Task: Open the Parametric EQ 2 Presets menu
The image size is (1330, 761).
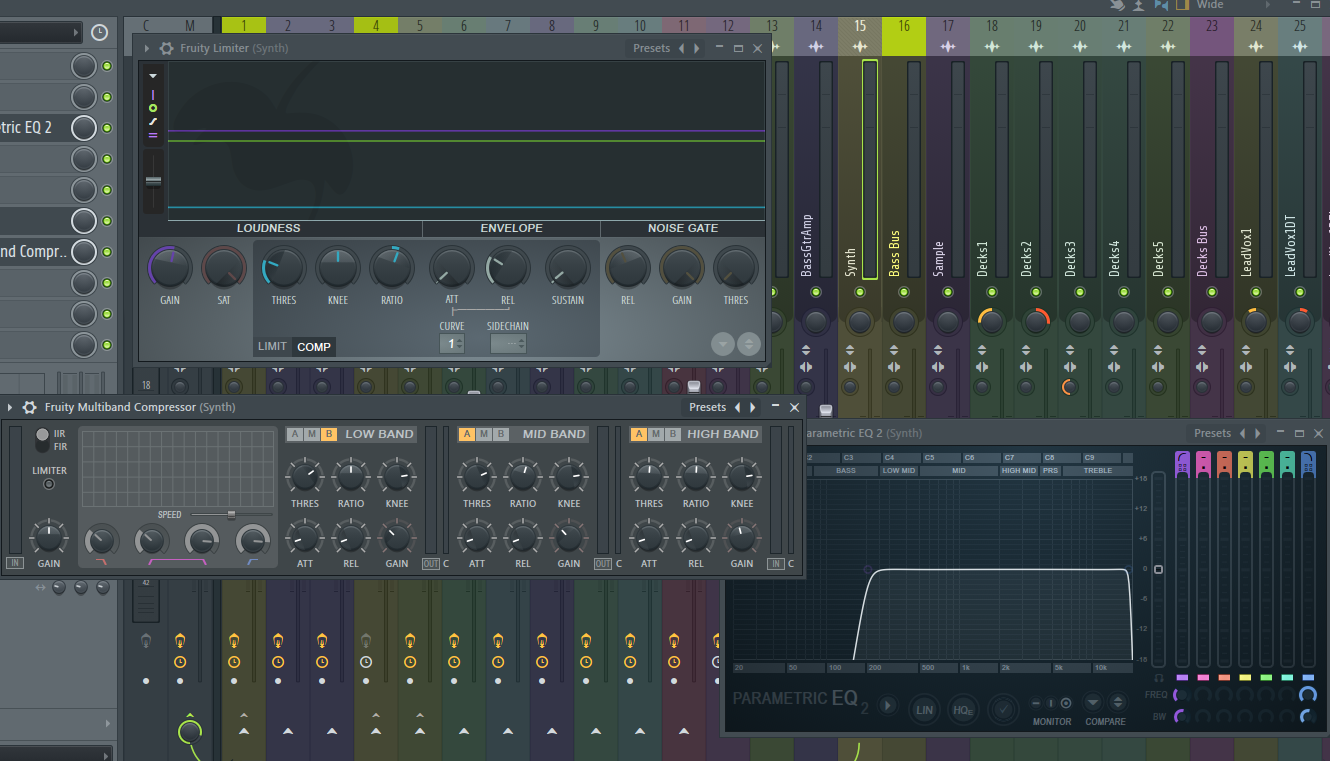Action: 1212,433
